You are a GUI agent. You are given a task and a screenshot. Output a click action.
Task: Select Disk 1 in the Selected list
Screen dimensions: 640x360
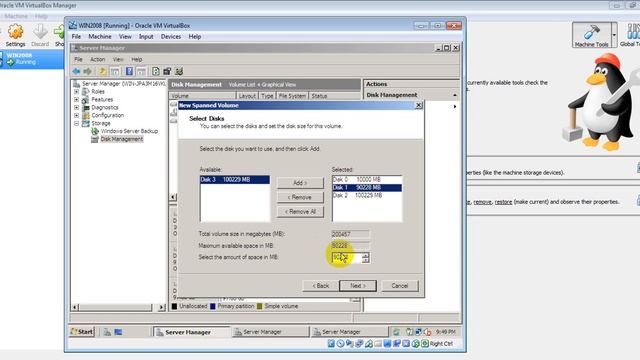(x=367, y=188)
